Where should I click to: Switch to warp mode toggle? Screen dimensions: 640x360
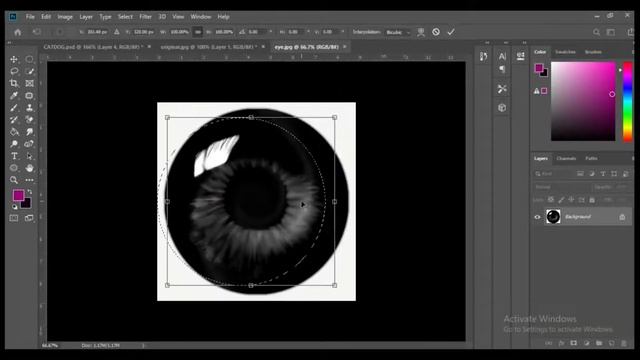[x=421, y=32]
